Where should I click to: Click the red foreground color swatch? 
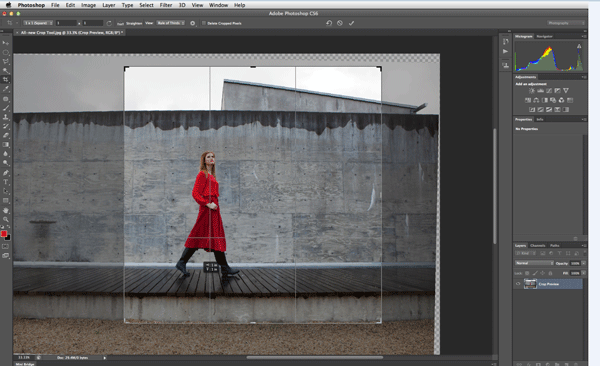click(4, 234)
